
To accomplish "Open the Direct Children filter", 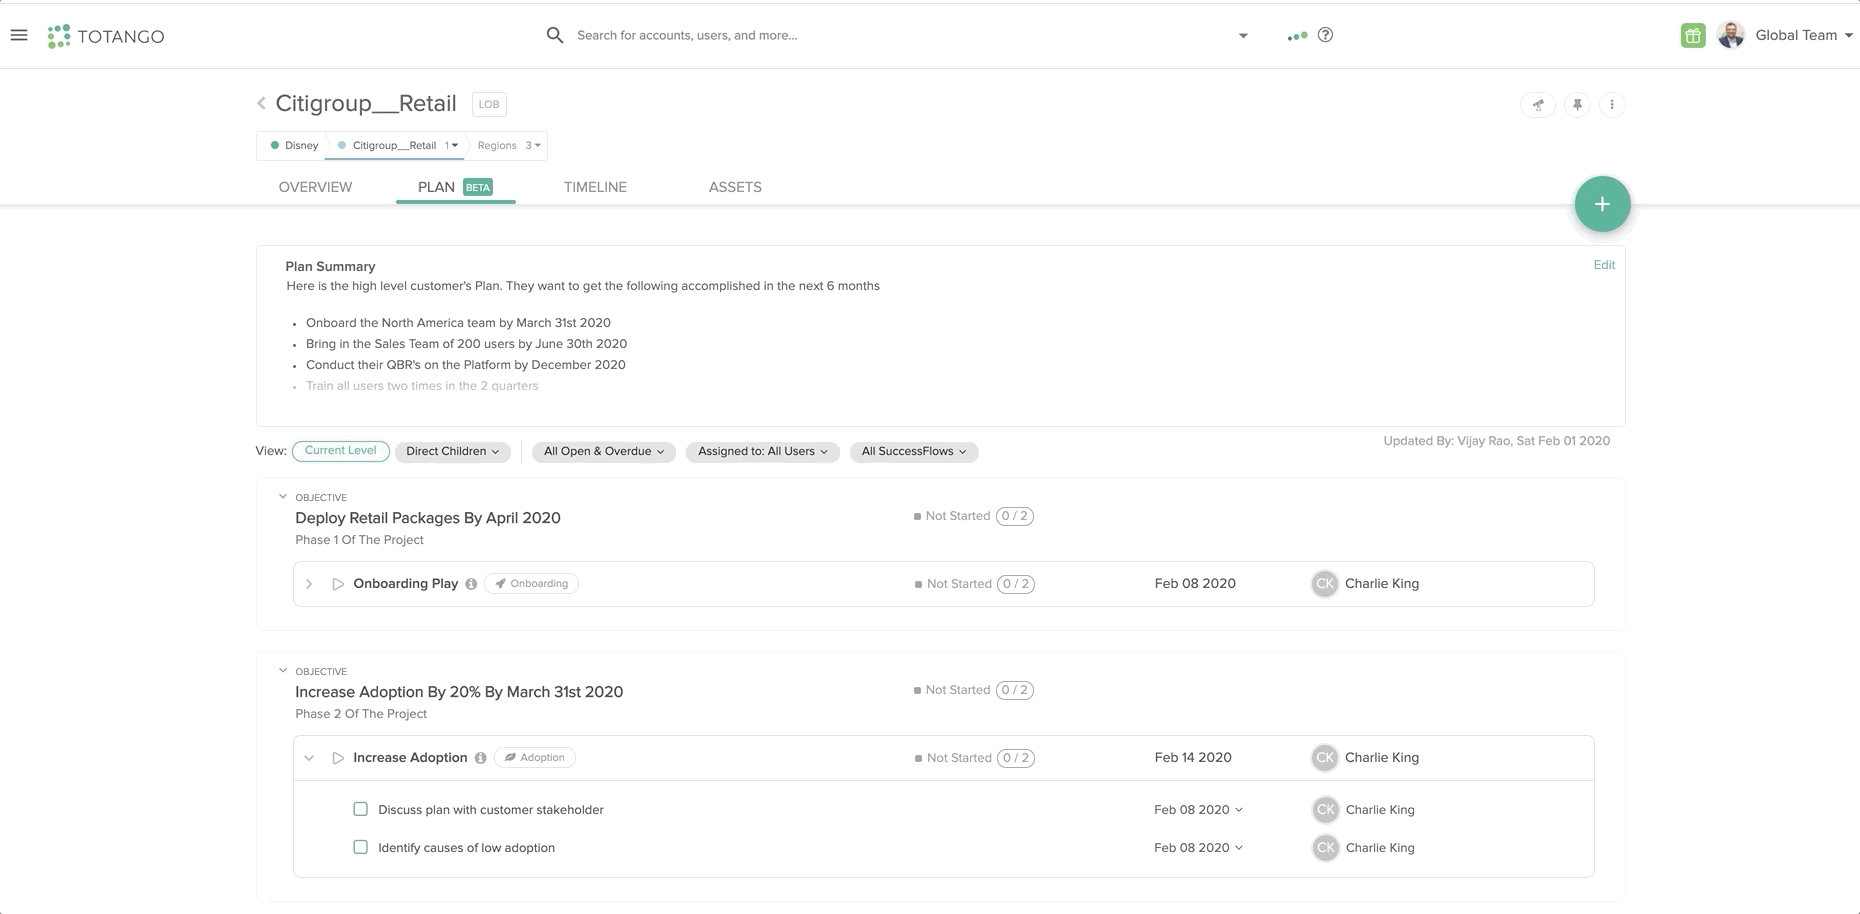I will pyautogui.click(x=453, y=452).
